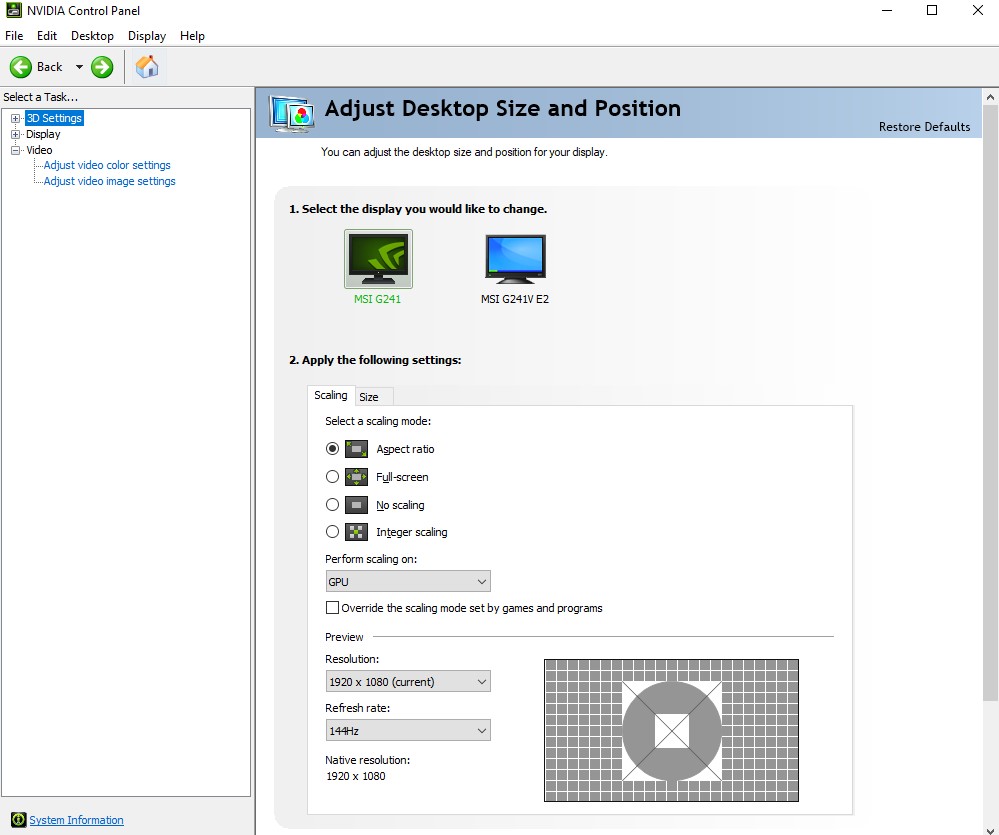Open the Edit menu

pos(47,36)
